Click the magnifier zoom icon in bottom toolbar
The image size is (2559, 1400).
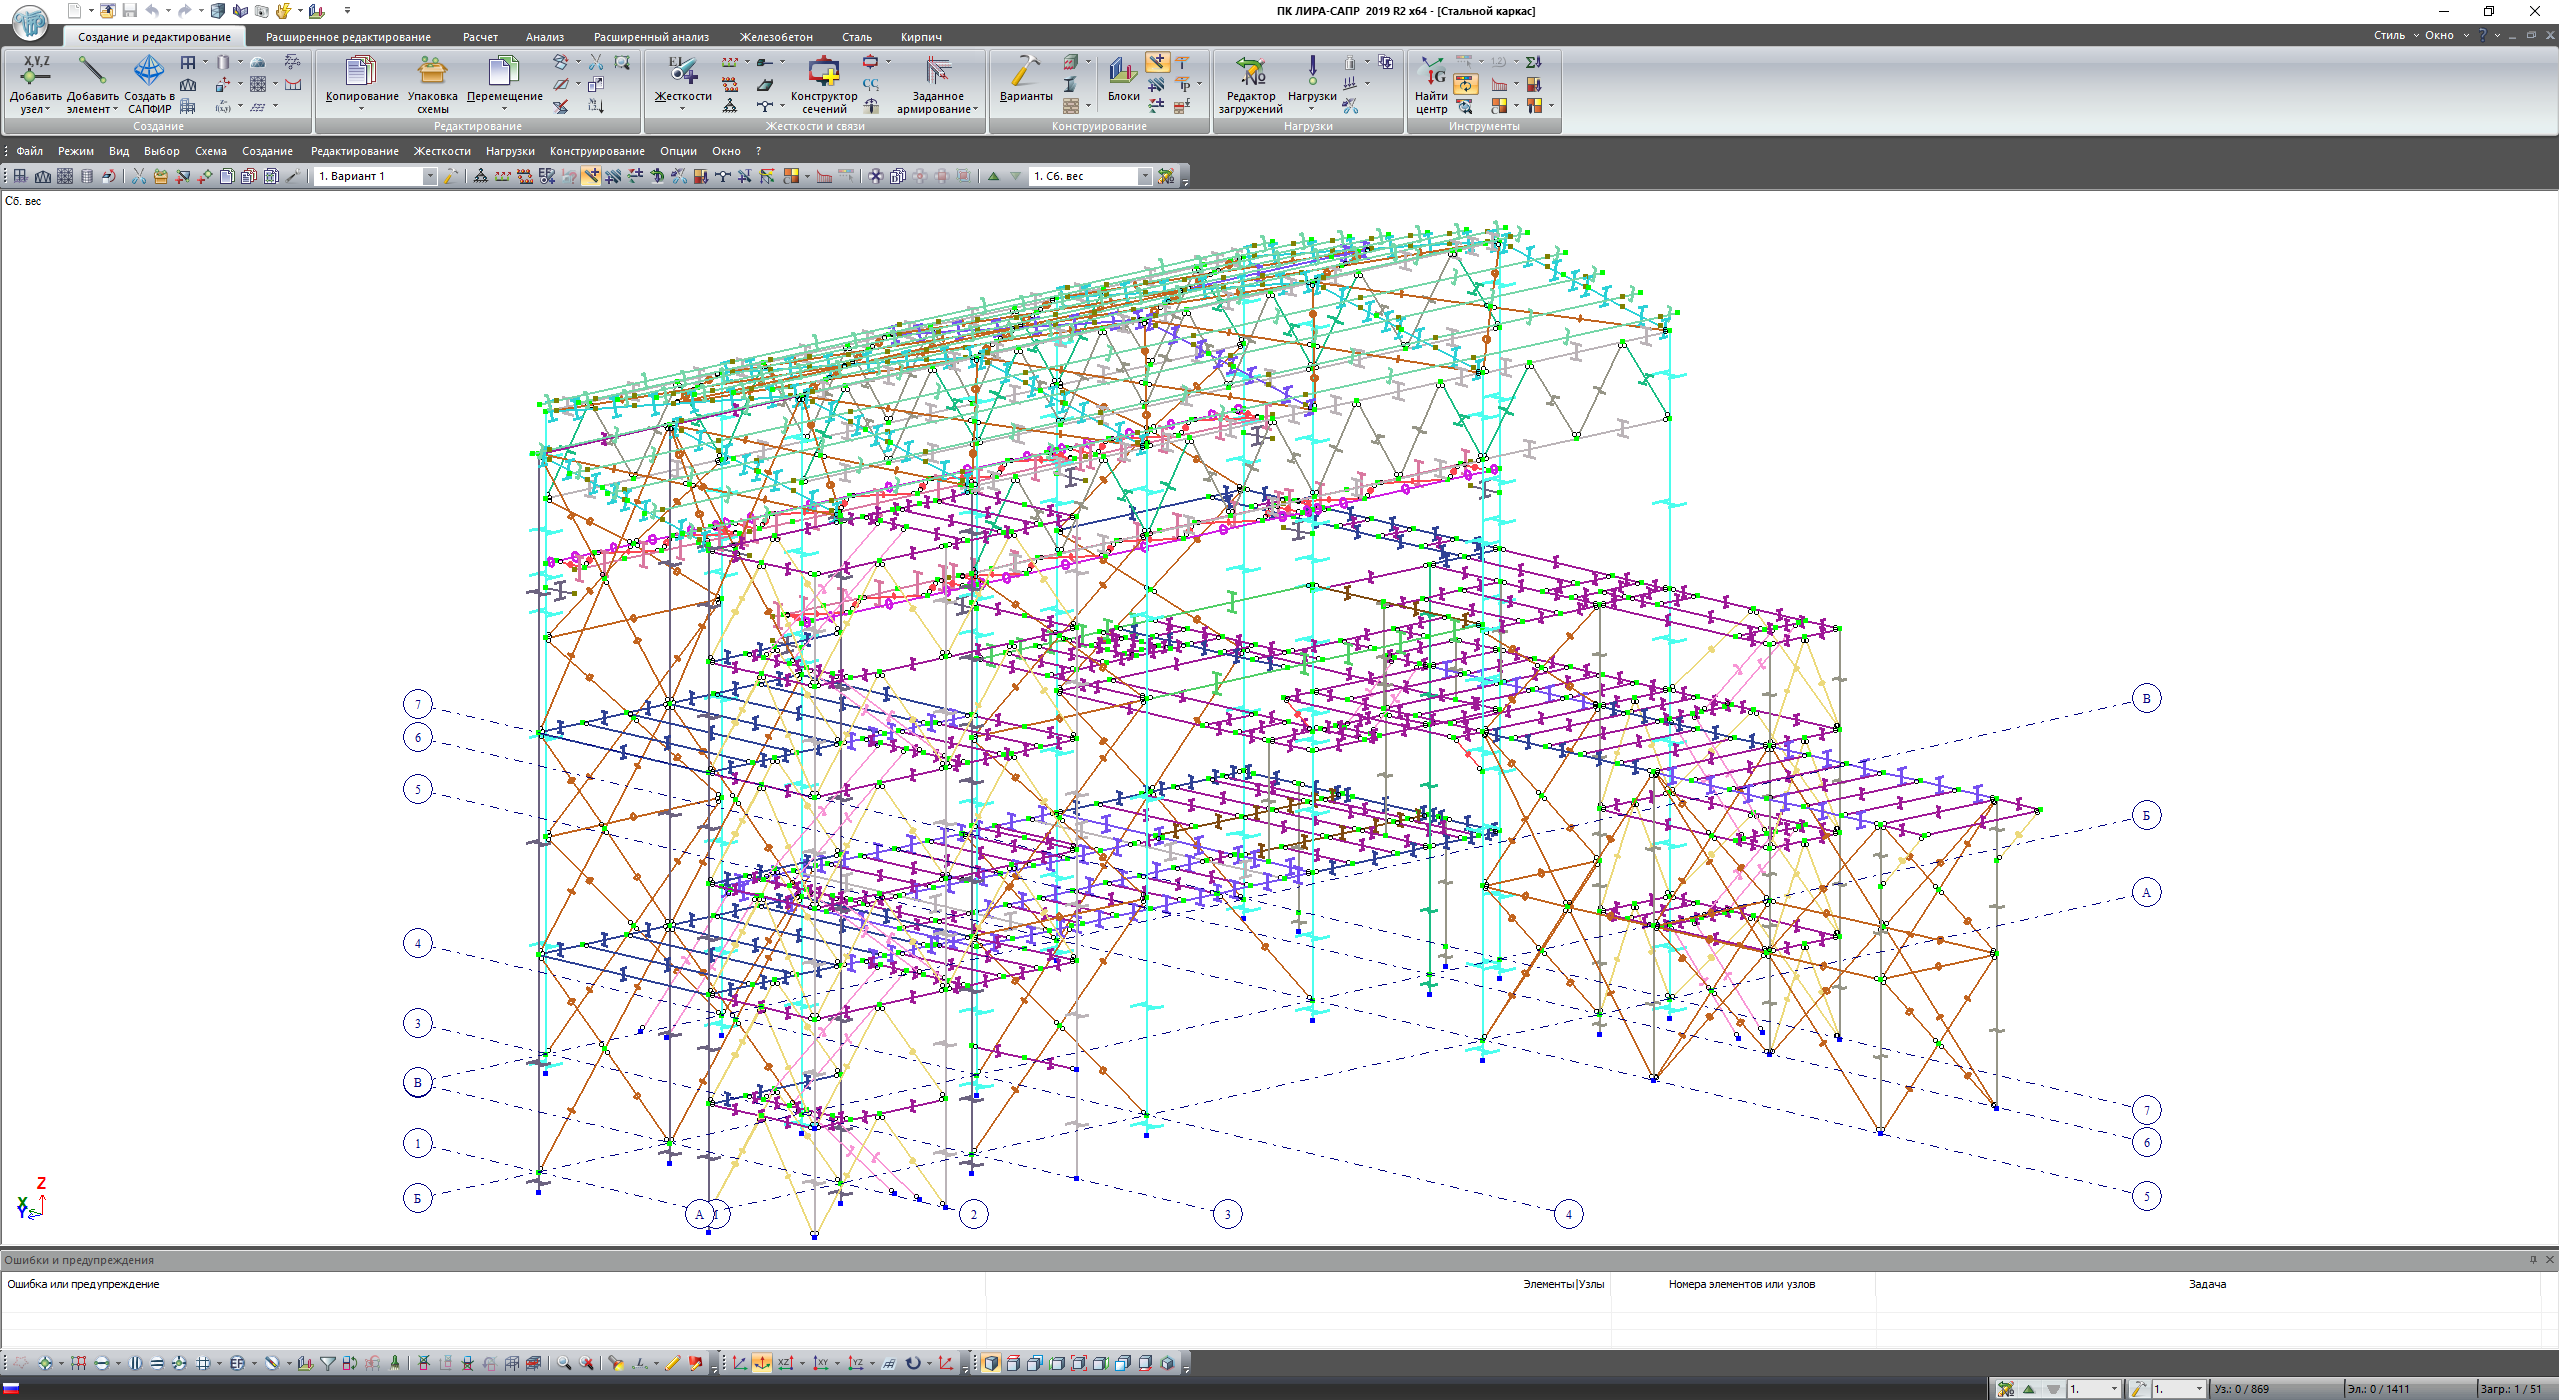(x=564, y=1363)
